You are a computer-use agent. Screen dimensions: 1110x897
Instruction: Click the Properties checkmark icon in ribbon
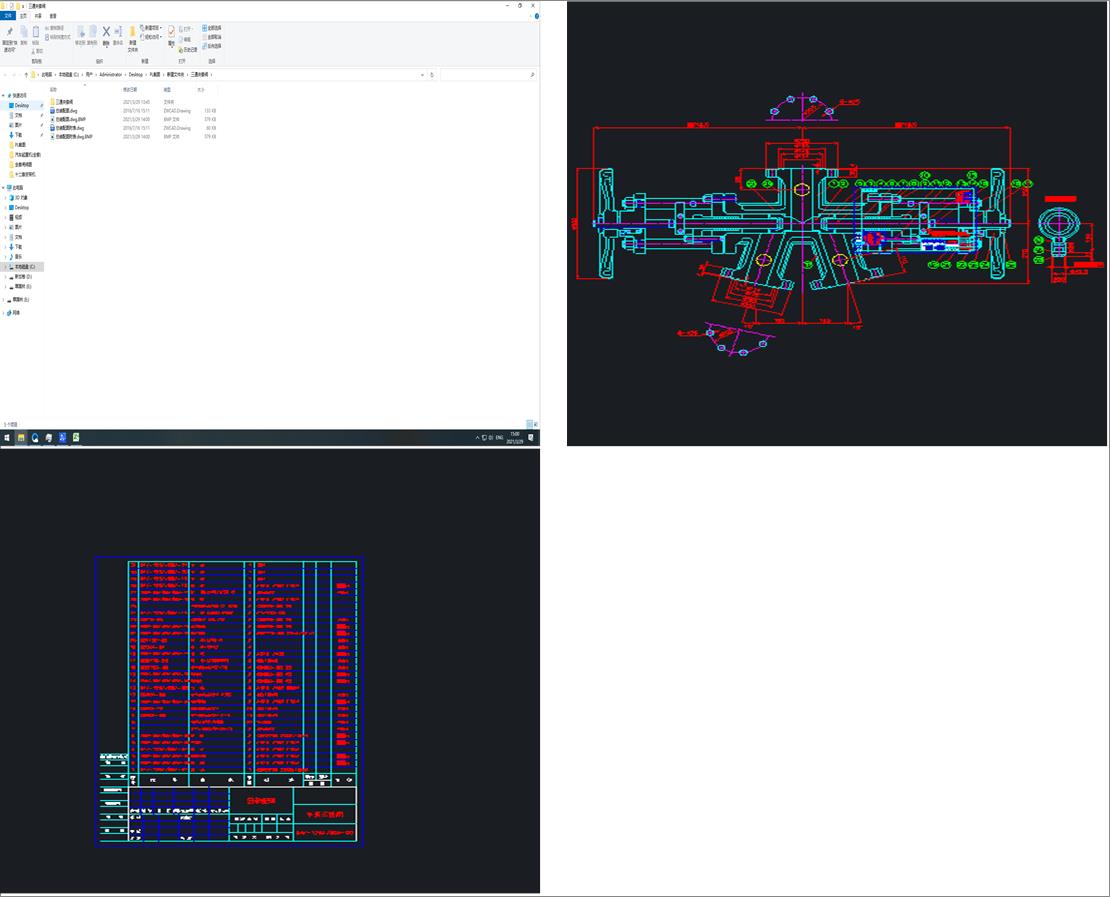171,33
